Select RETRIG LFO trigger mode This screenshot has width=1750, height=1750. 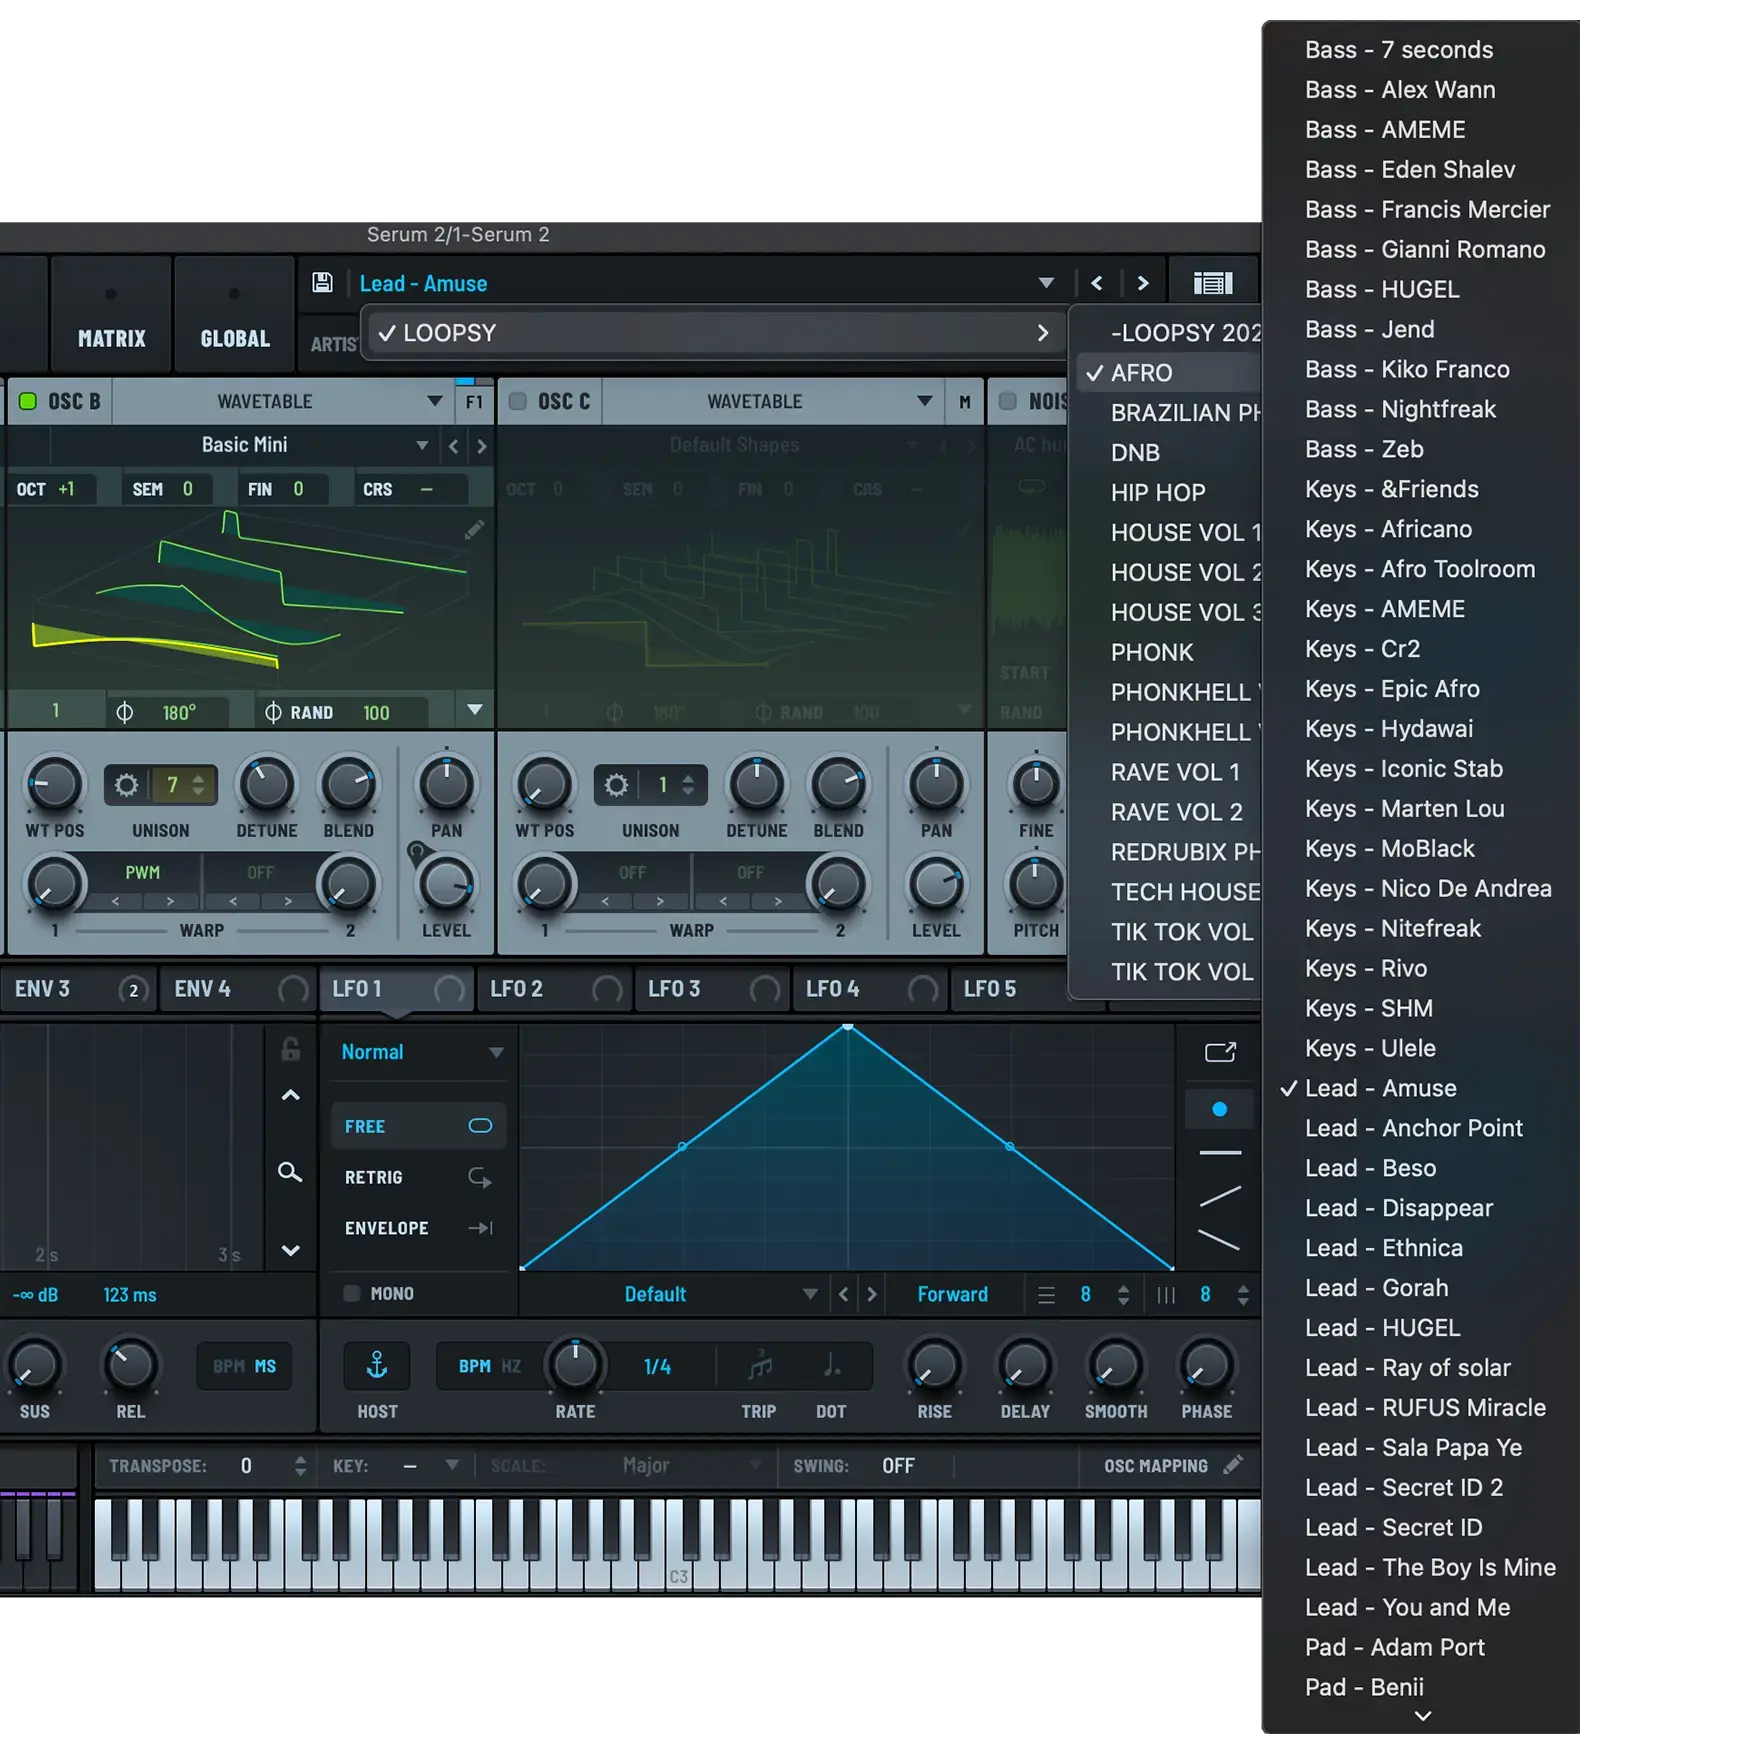418,1177
